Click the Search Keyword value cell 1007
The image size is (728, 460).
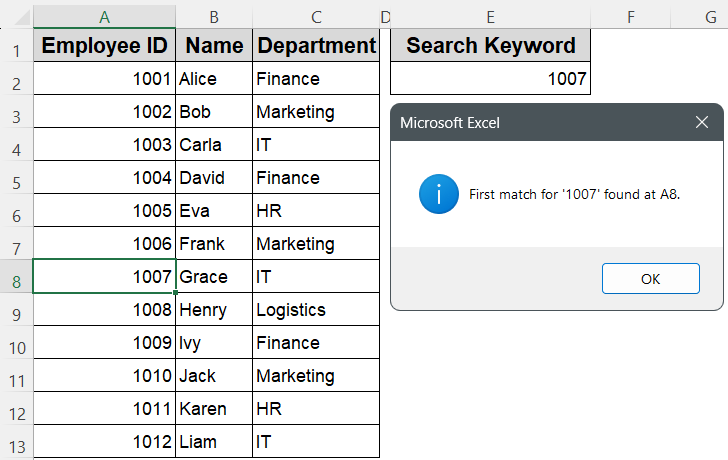490,79
